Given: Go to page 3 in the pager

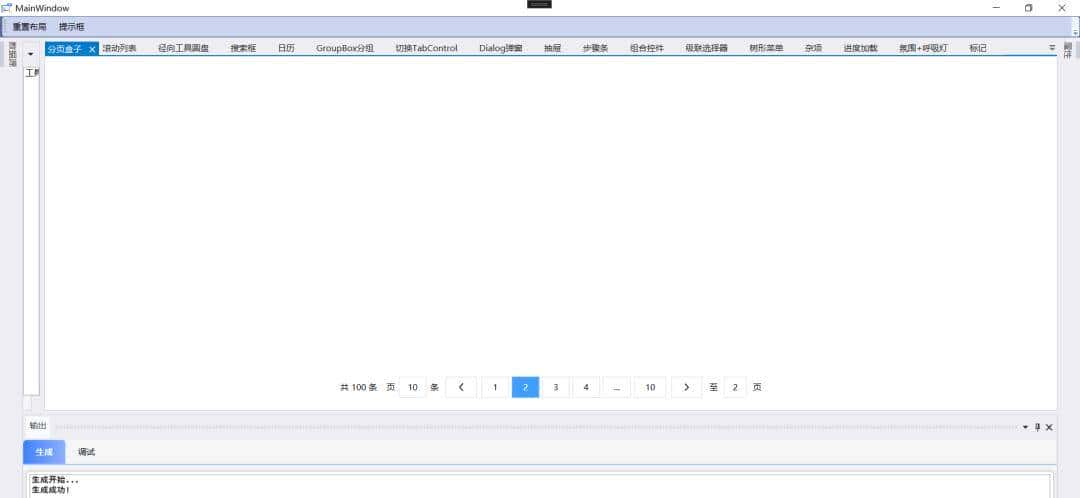Looking at the screenshot, I should [556, 387].
